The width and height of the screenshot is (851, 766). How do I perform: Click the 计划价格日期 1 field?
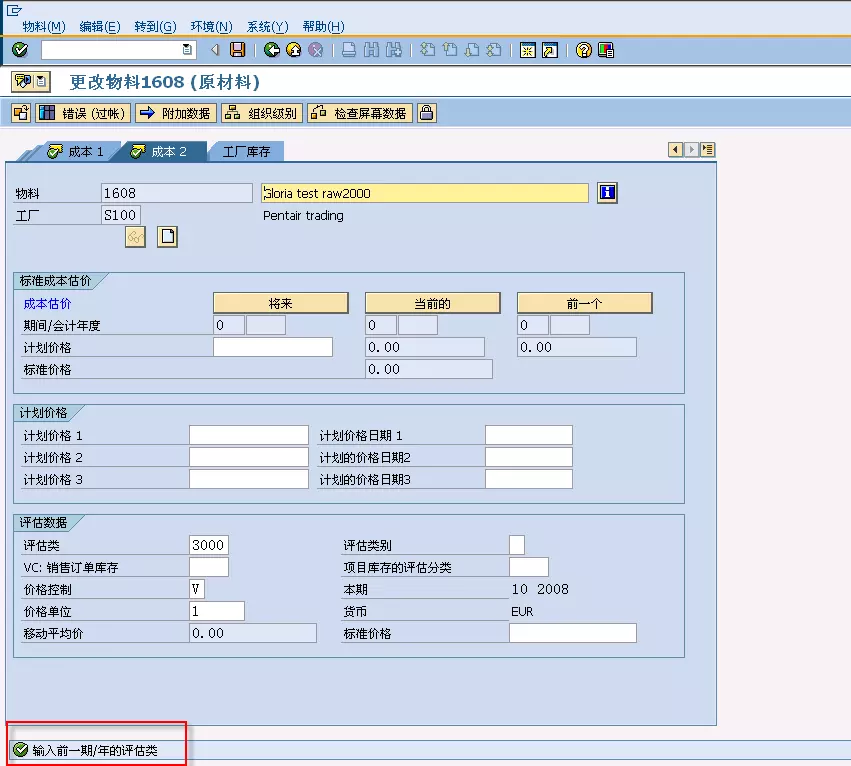tap(529, 435)
